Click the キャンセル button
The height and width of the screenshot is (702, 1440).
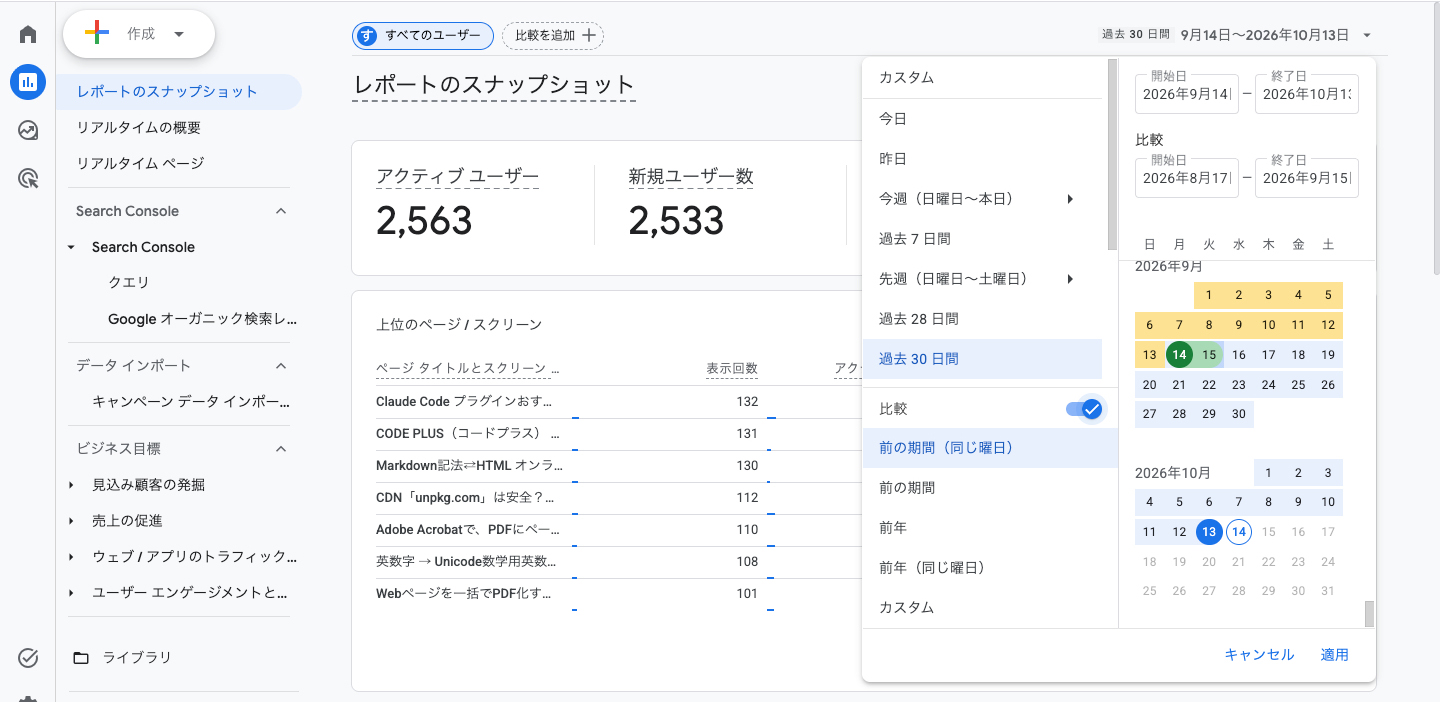click(1259, 655)
